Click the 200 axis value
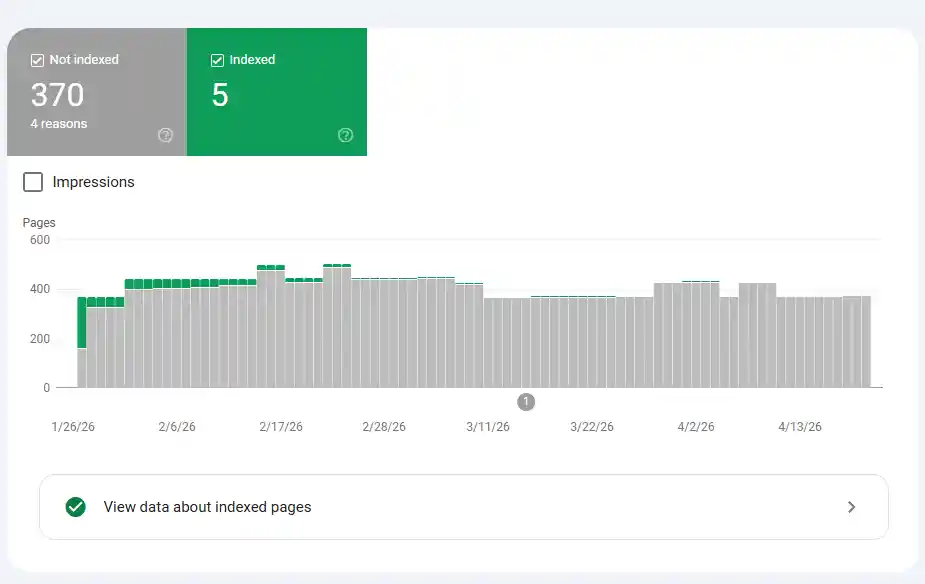Viewport: 925px width, 584px height. pyautogui.click(x=40, y=339)
